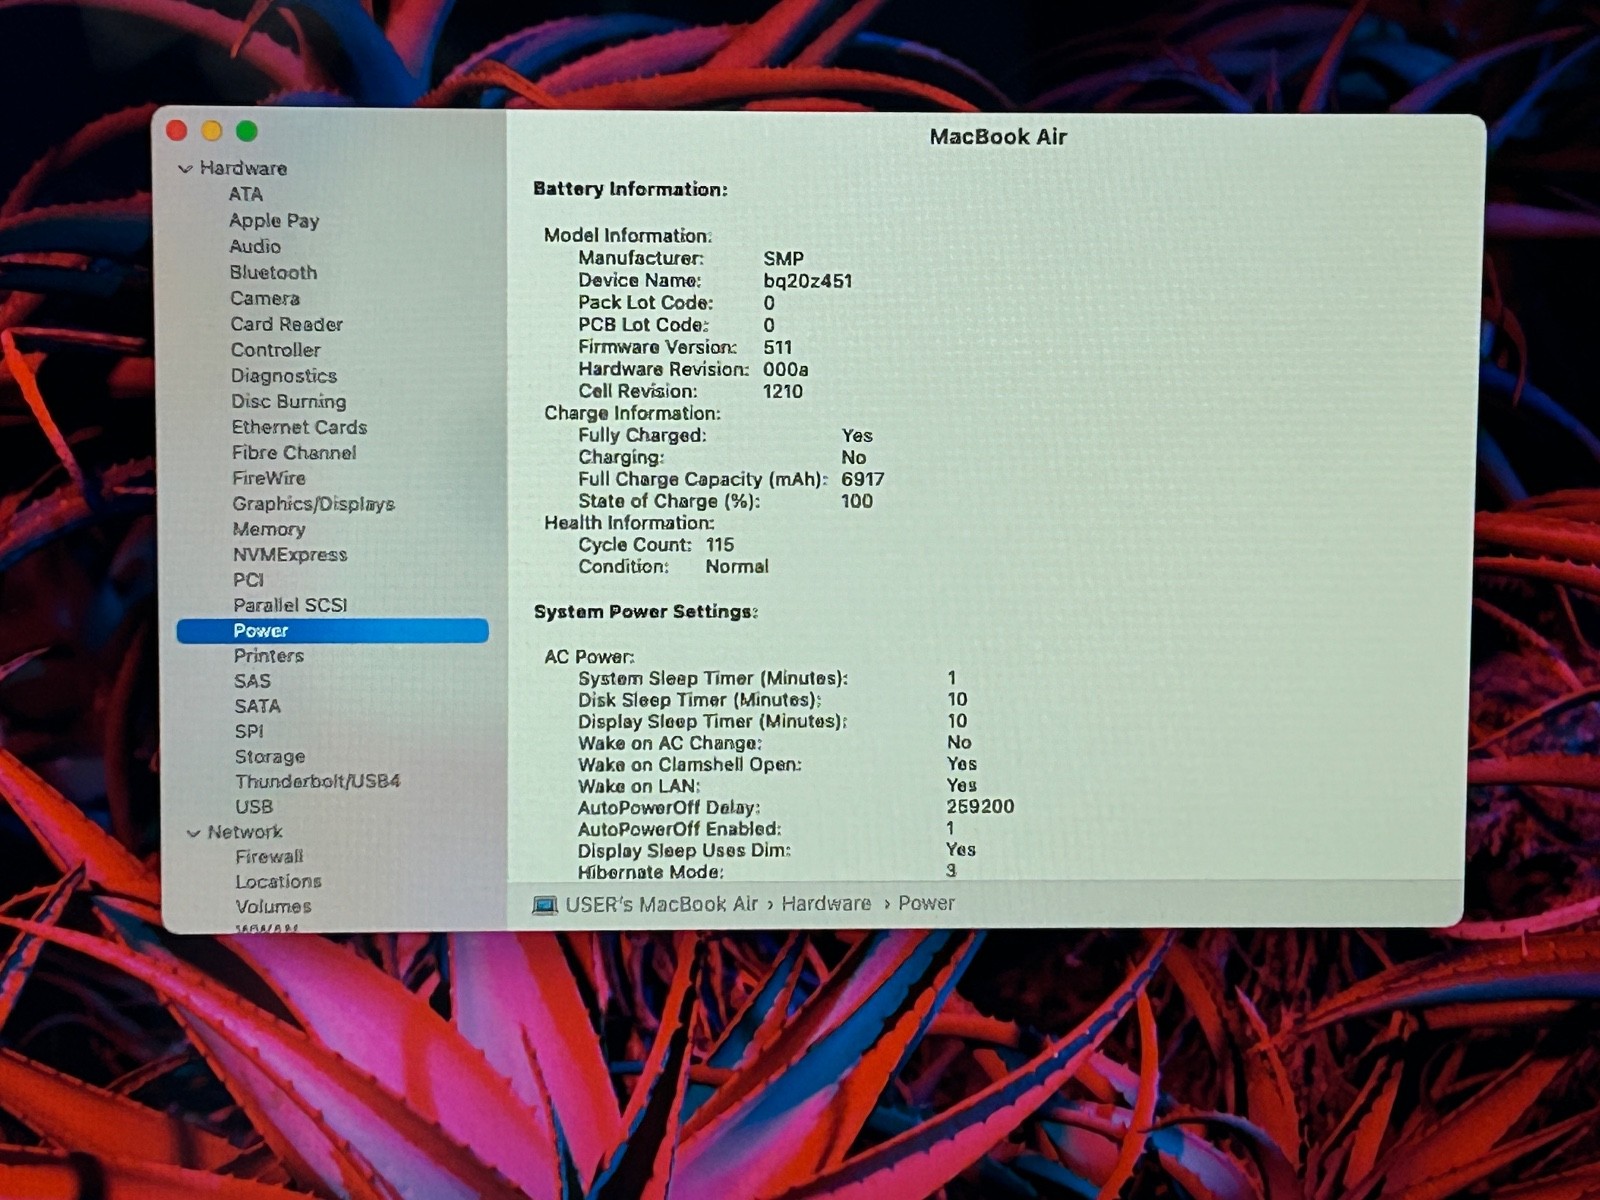Select Thunderbolt/USB4 item

tap(318, 781)
